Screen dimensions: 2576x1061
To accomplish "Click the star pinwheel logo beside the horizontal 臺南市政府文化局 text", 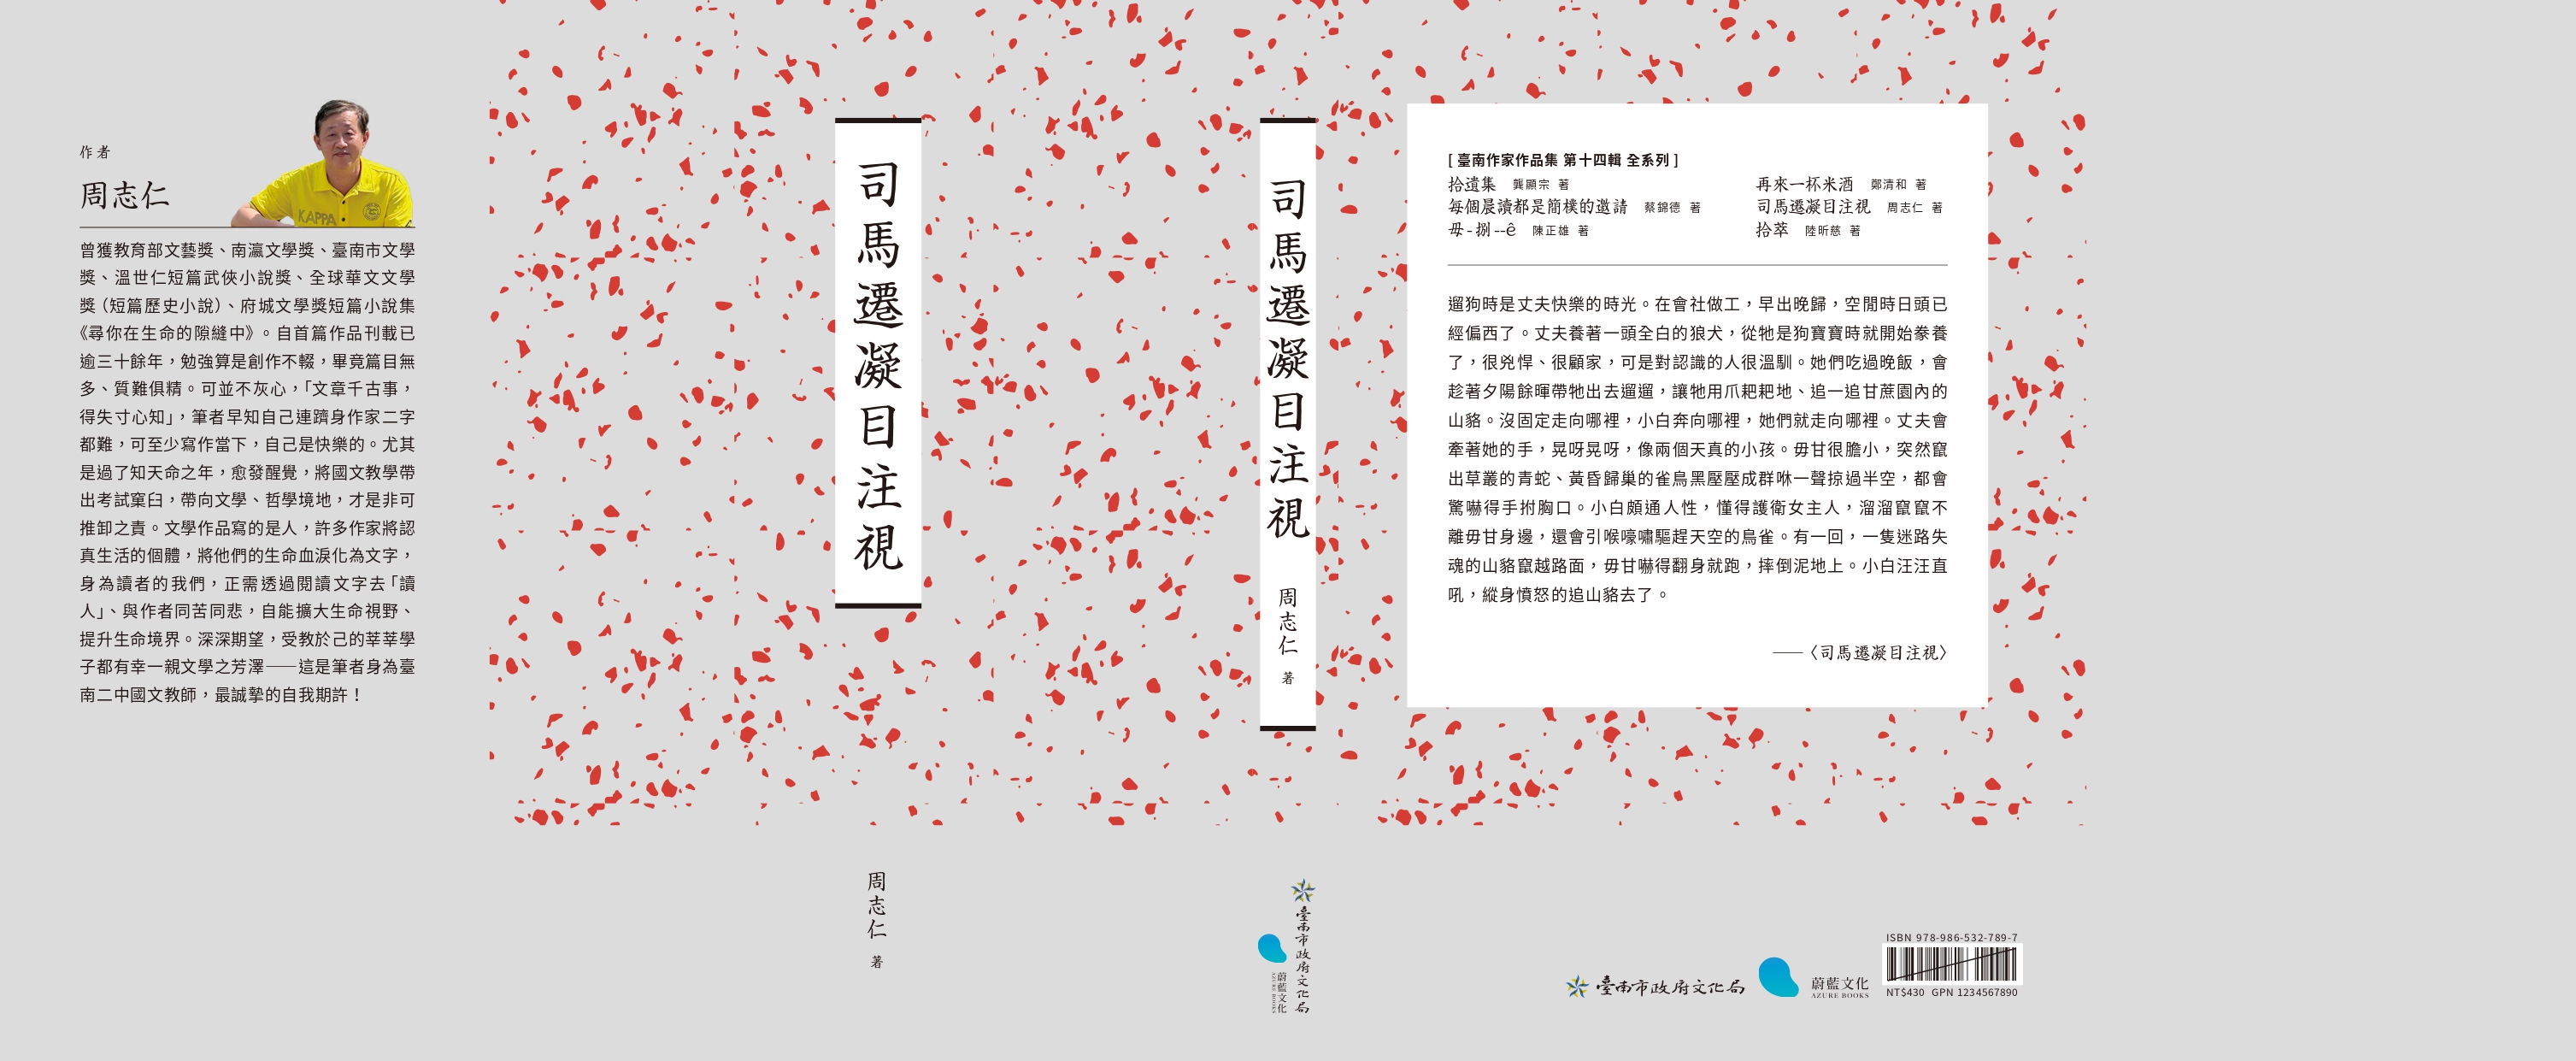I will [1577, 987].
